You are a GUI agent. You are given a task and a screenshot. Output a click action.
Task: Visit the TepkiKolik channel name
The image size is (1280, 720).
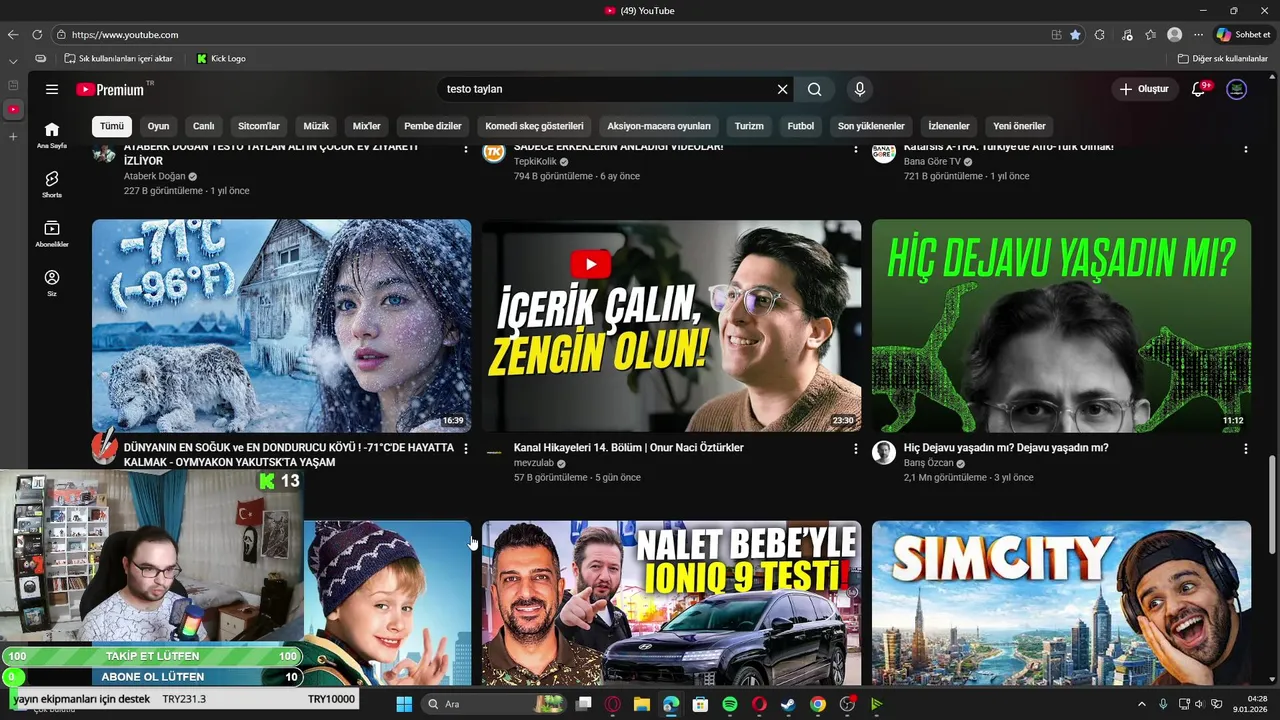[x=535, y=162]
